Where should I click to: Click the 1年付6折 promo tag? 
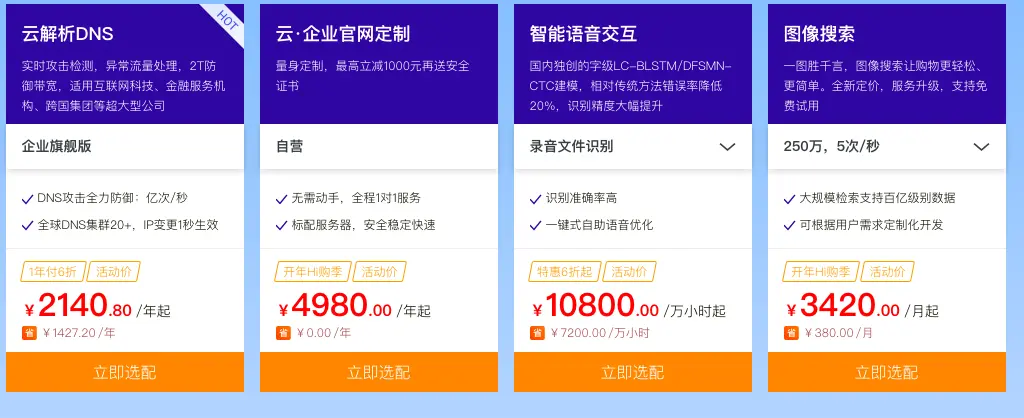pos(53,271)
